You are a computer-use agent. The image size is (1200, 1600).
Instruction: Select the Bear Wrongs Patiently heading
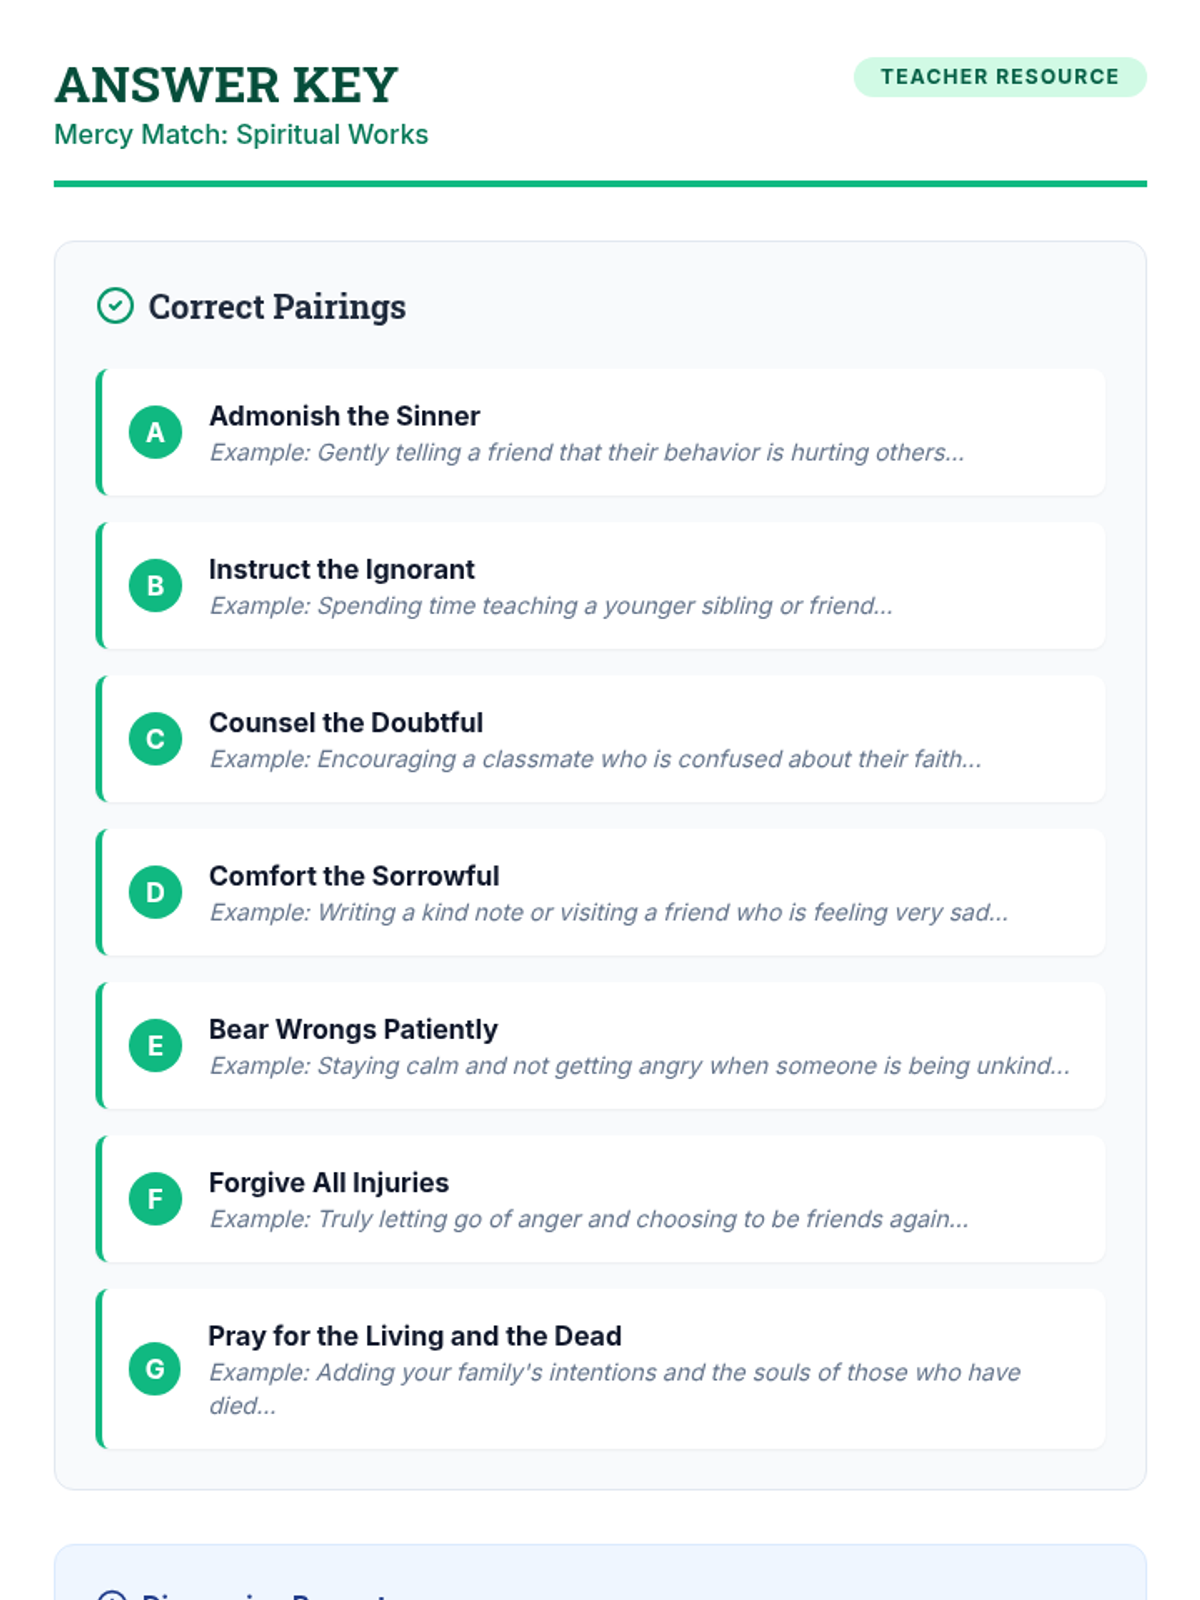[x=353, y=1029]
